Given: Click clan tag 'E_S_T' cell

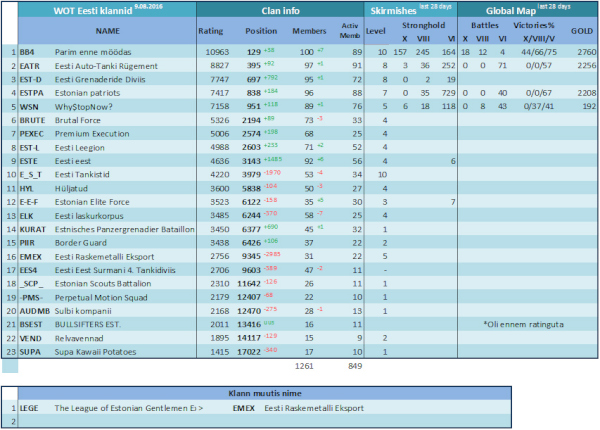Looking at the screenshot, I should point(31,175).
